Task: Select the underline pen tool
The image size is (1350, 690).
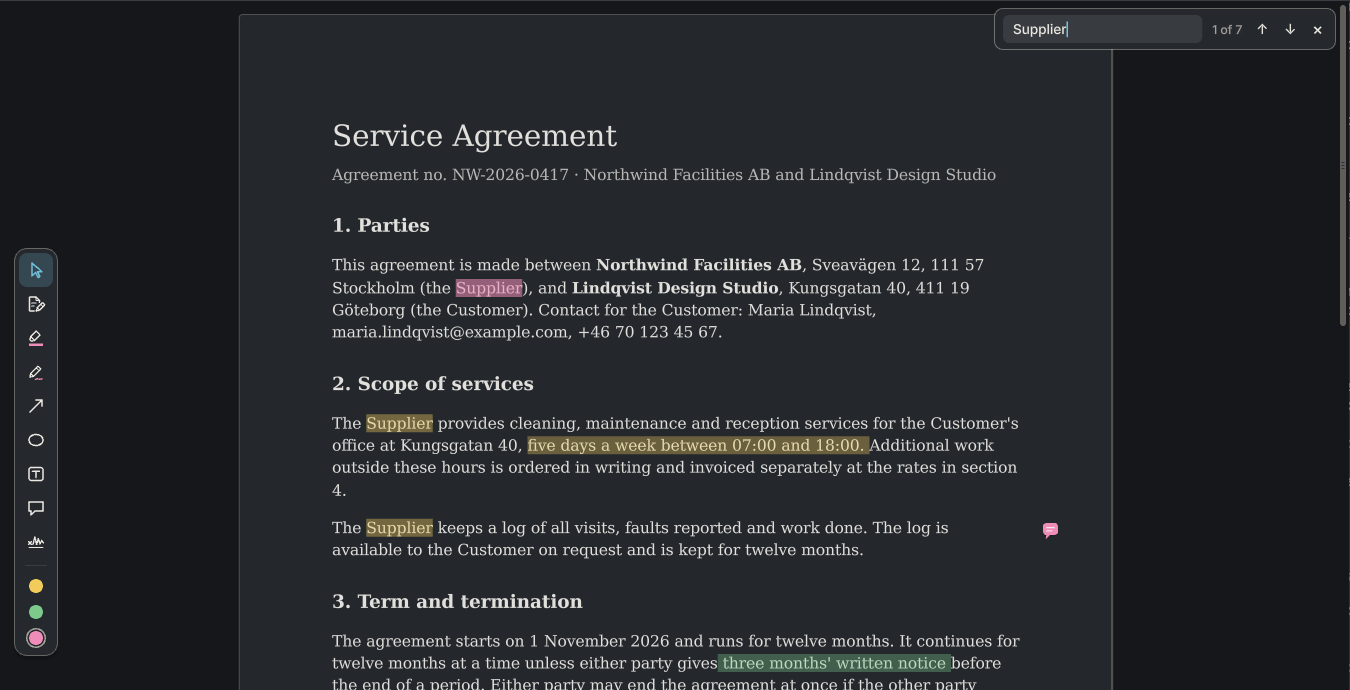Action: 36,373
